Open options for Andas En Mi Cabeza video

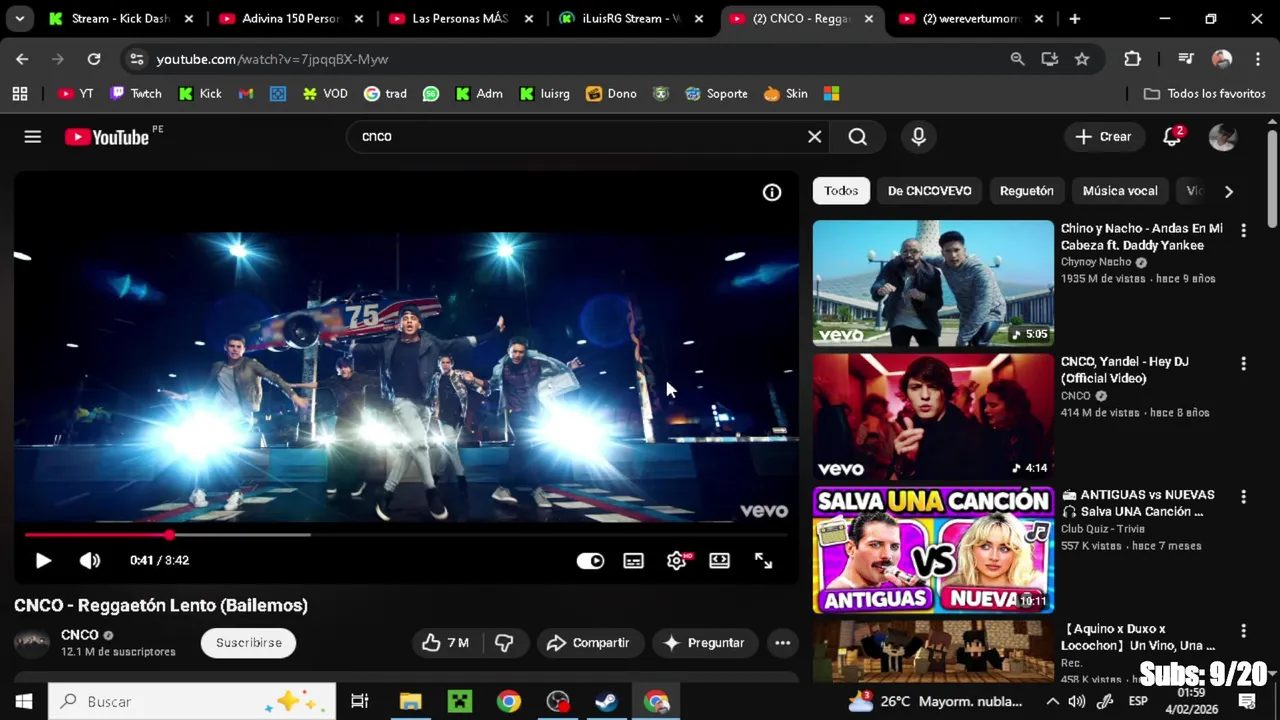pos(1243,231)
